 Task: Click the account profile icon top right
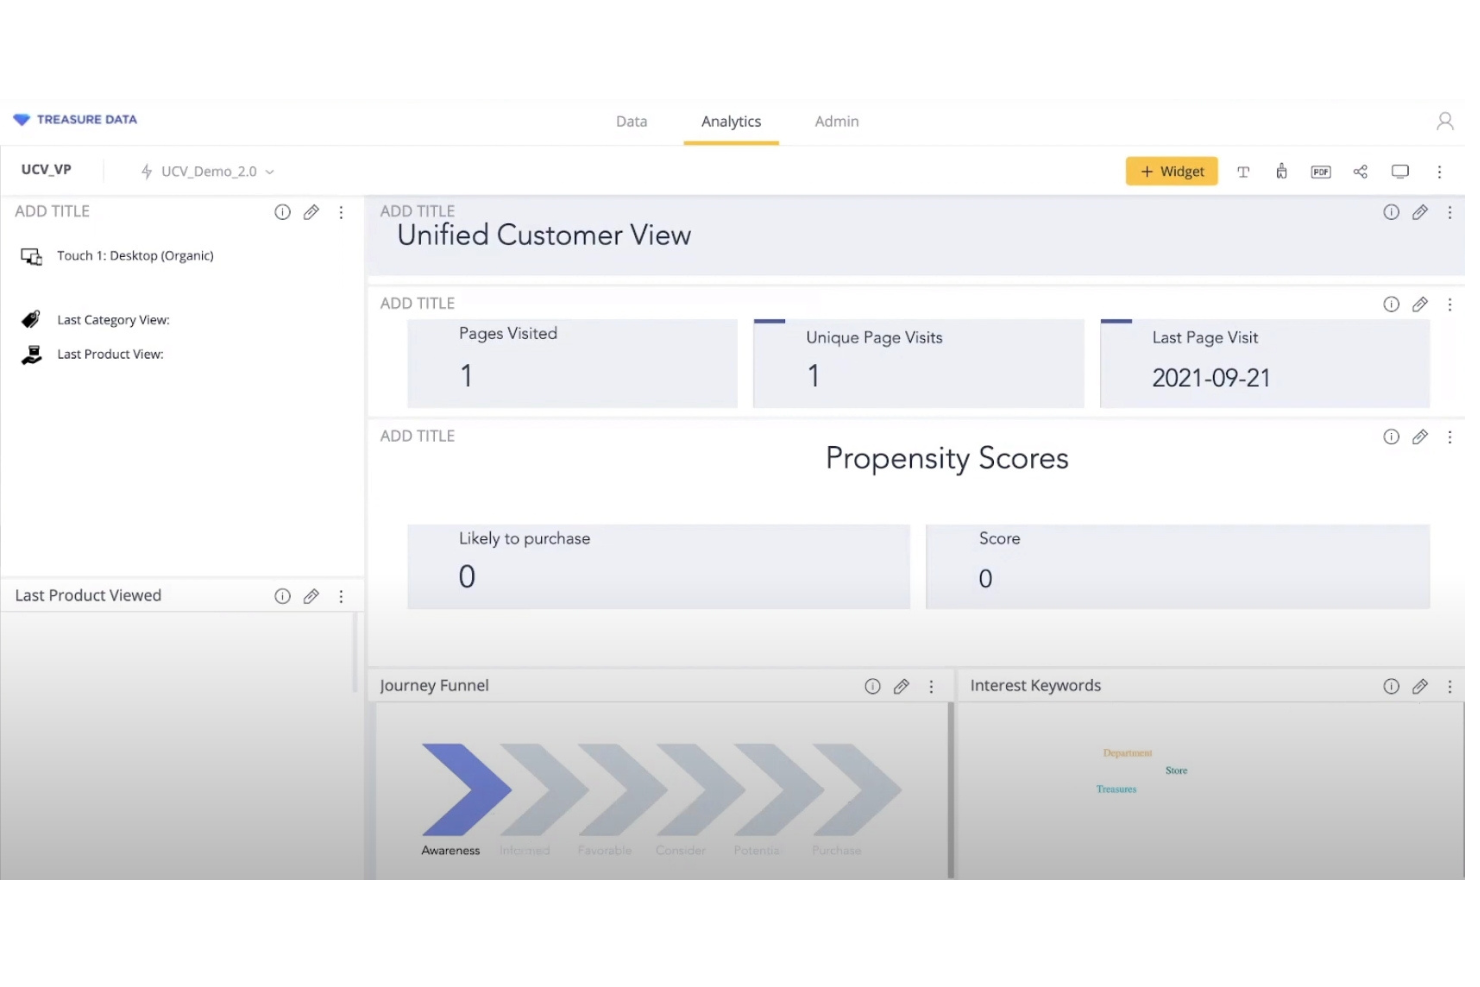tap(1444, 120)
